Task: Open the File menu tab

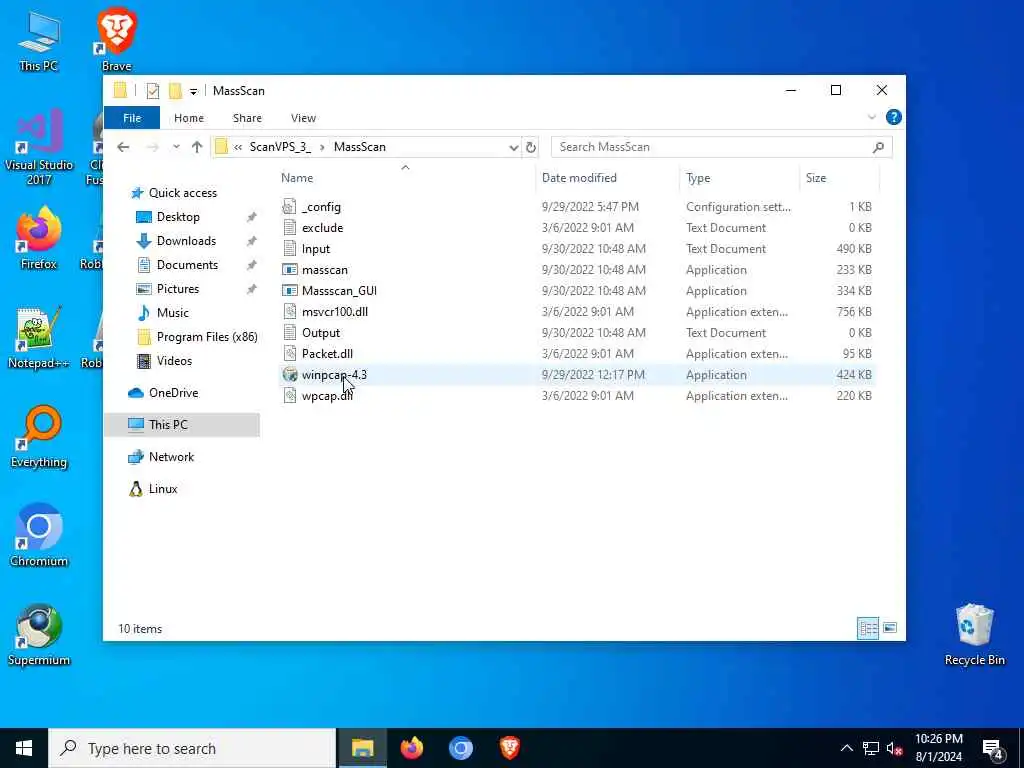Action: (x=132, y=118)
